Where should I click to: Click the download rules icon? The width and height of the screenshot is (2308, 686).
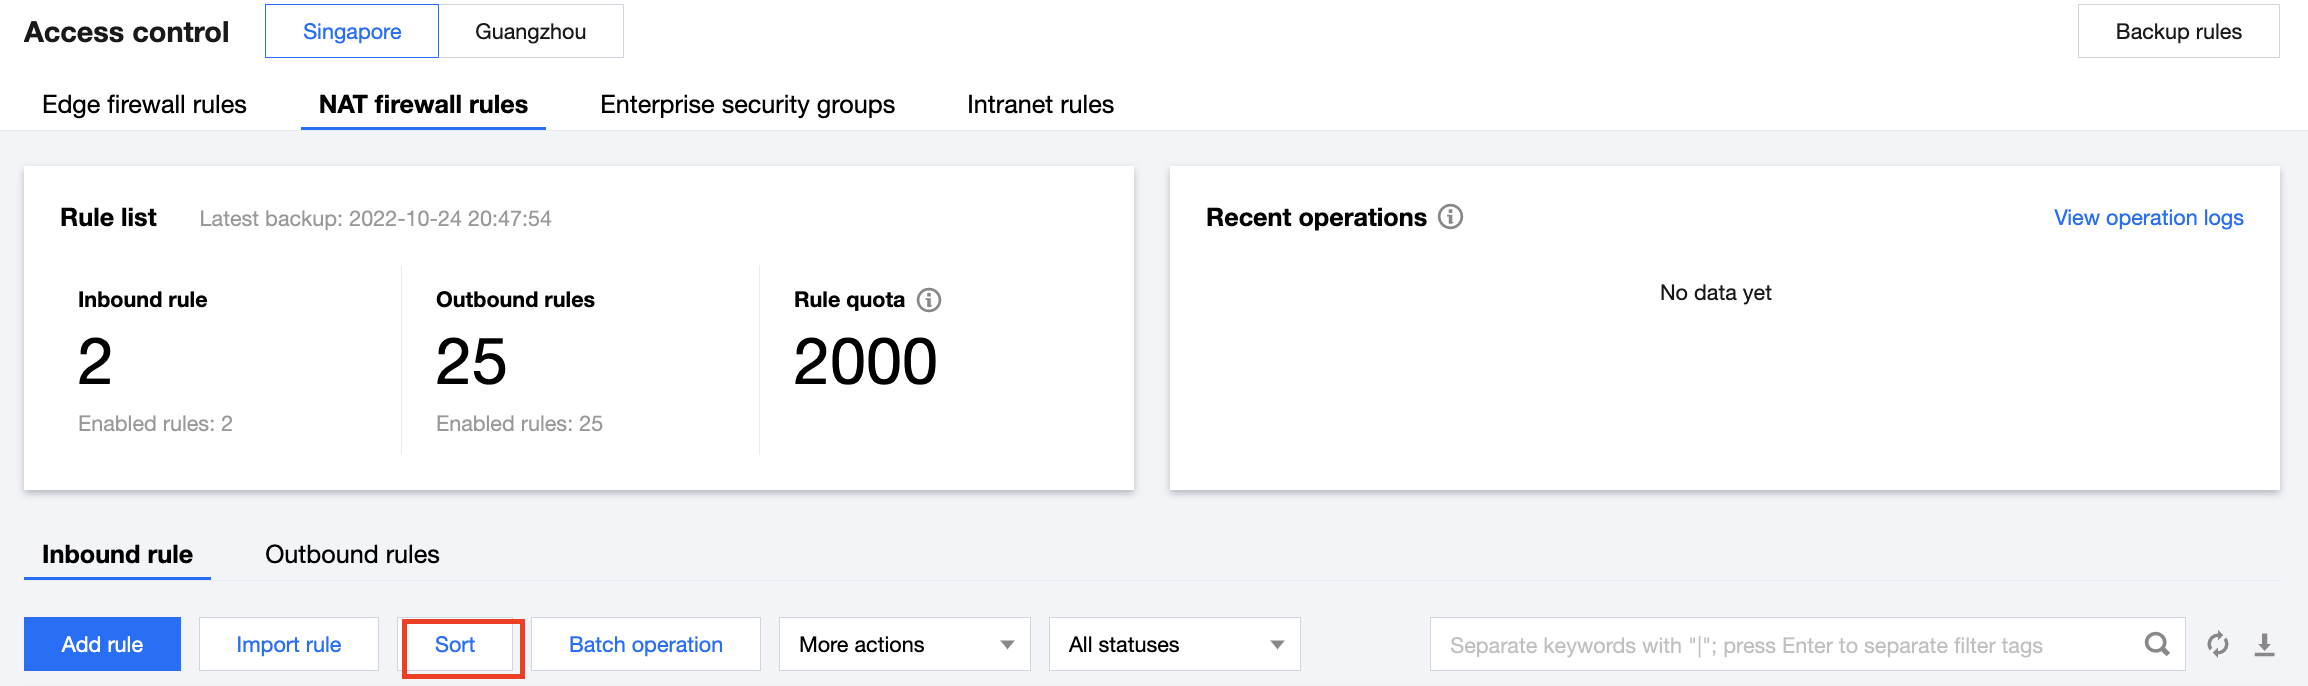pos(2265,644)
